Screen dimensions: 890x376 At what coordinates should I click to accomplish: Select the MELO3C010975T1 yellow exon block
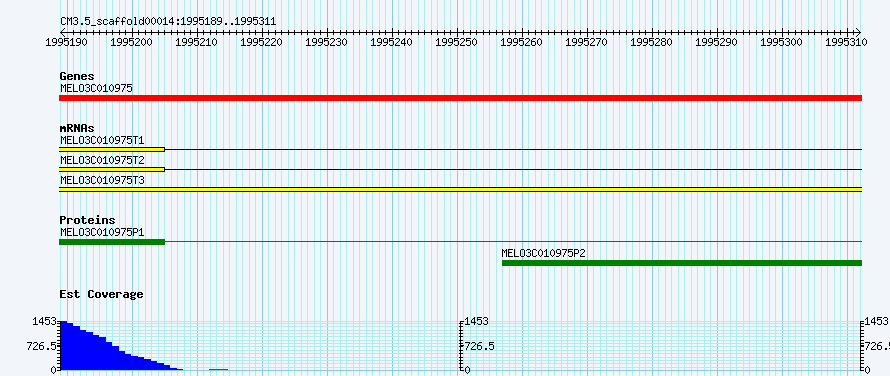[x=112, y=149]
